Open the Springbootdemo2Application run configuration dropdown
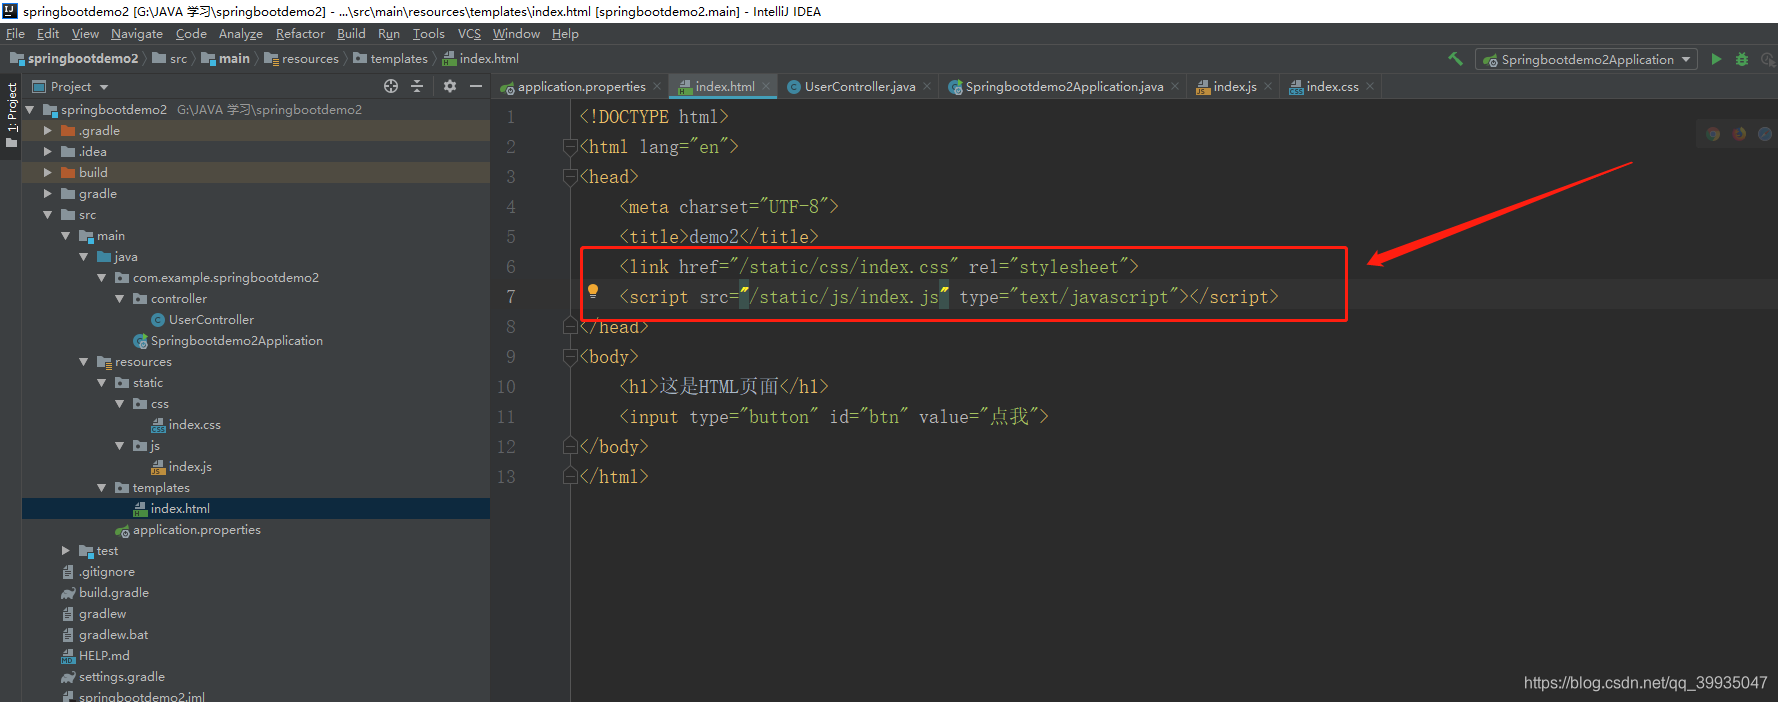Image resolution: width=1778 pixels, height=702 pixels. pos(1586,59)
